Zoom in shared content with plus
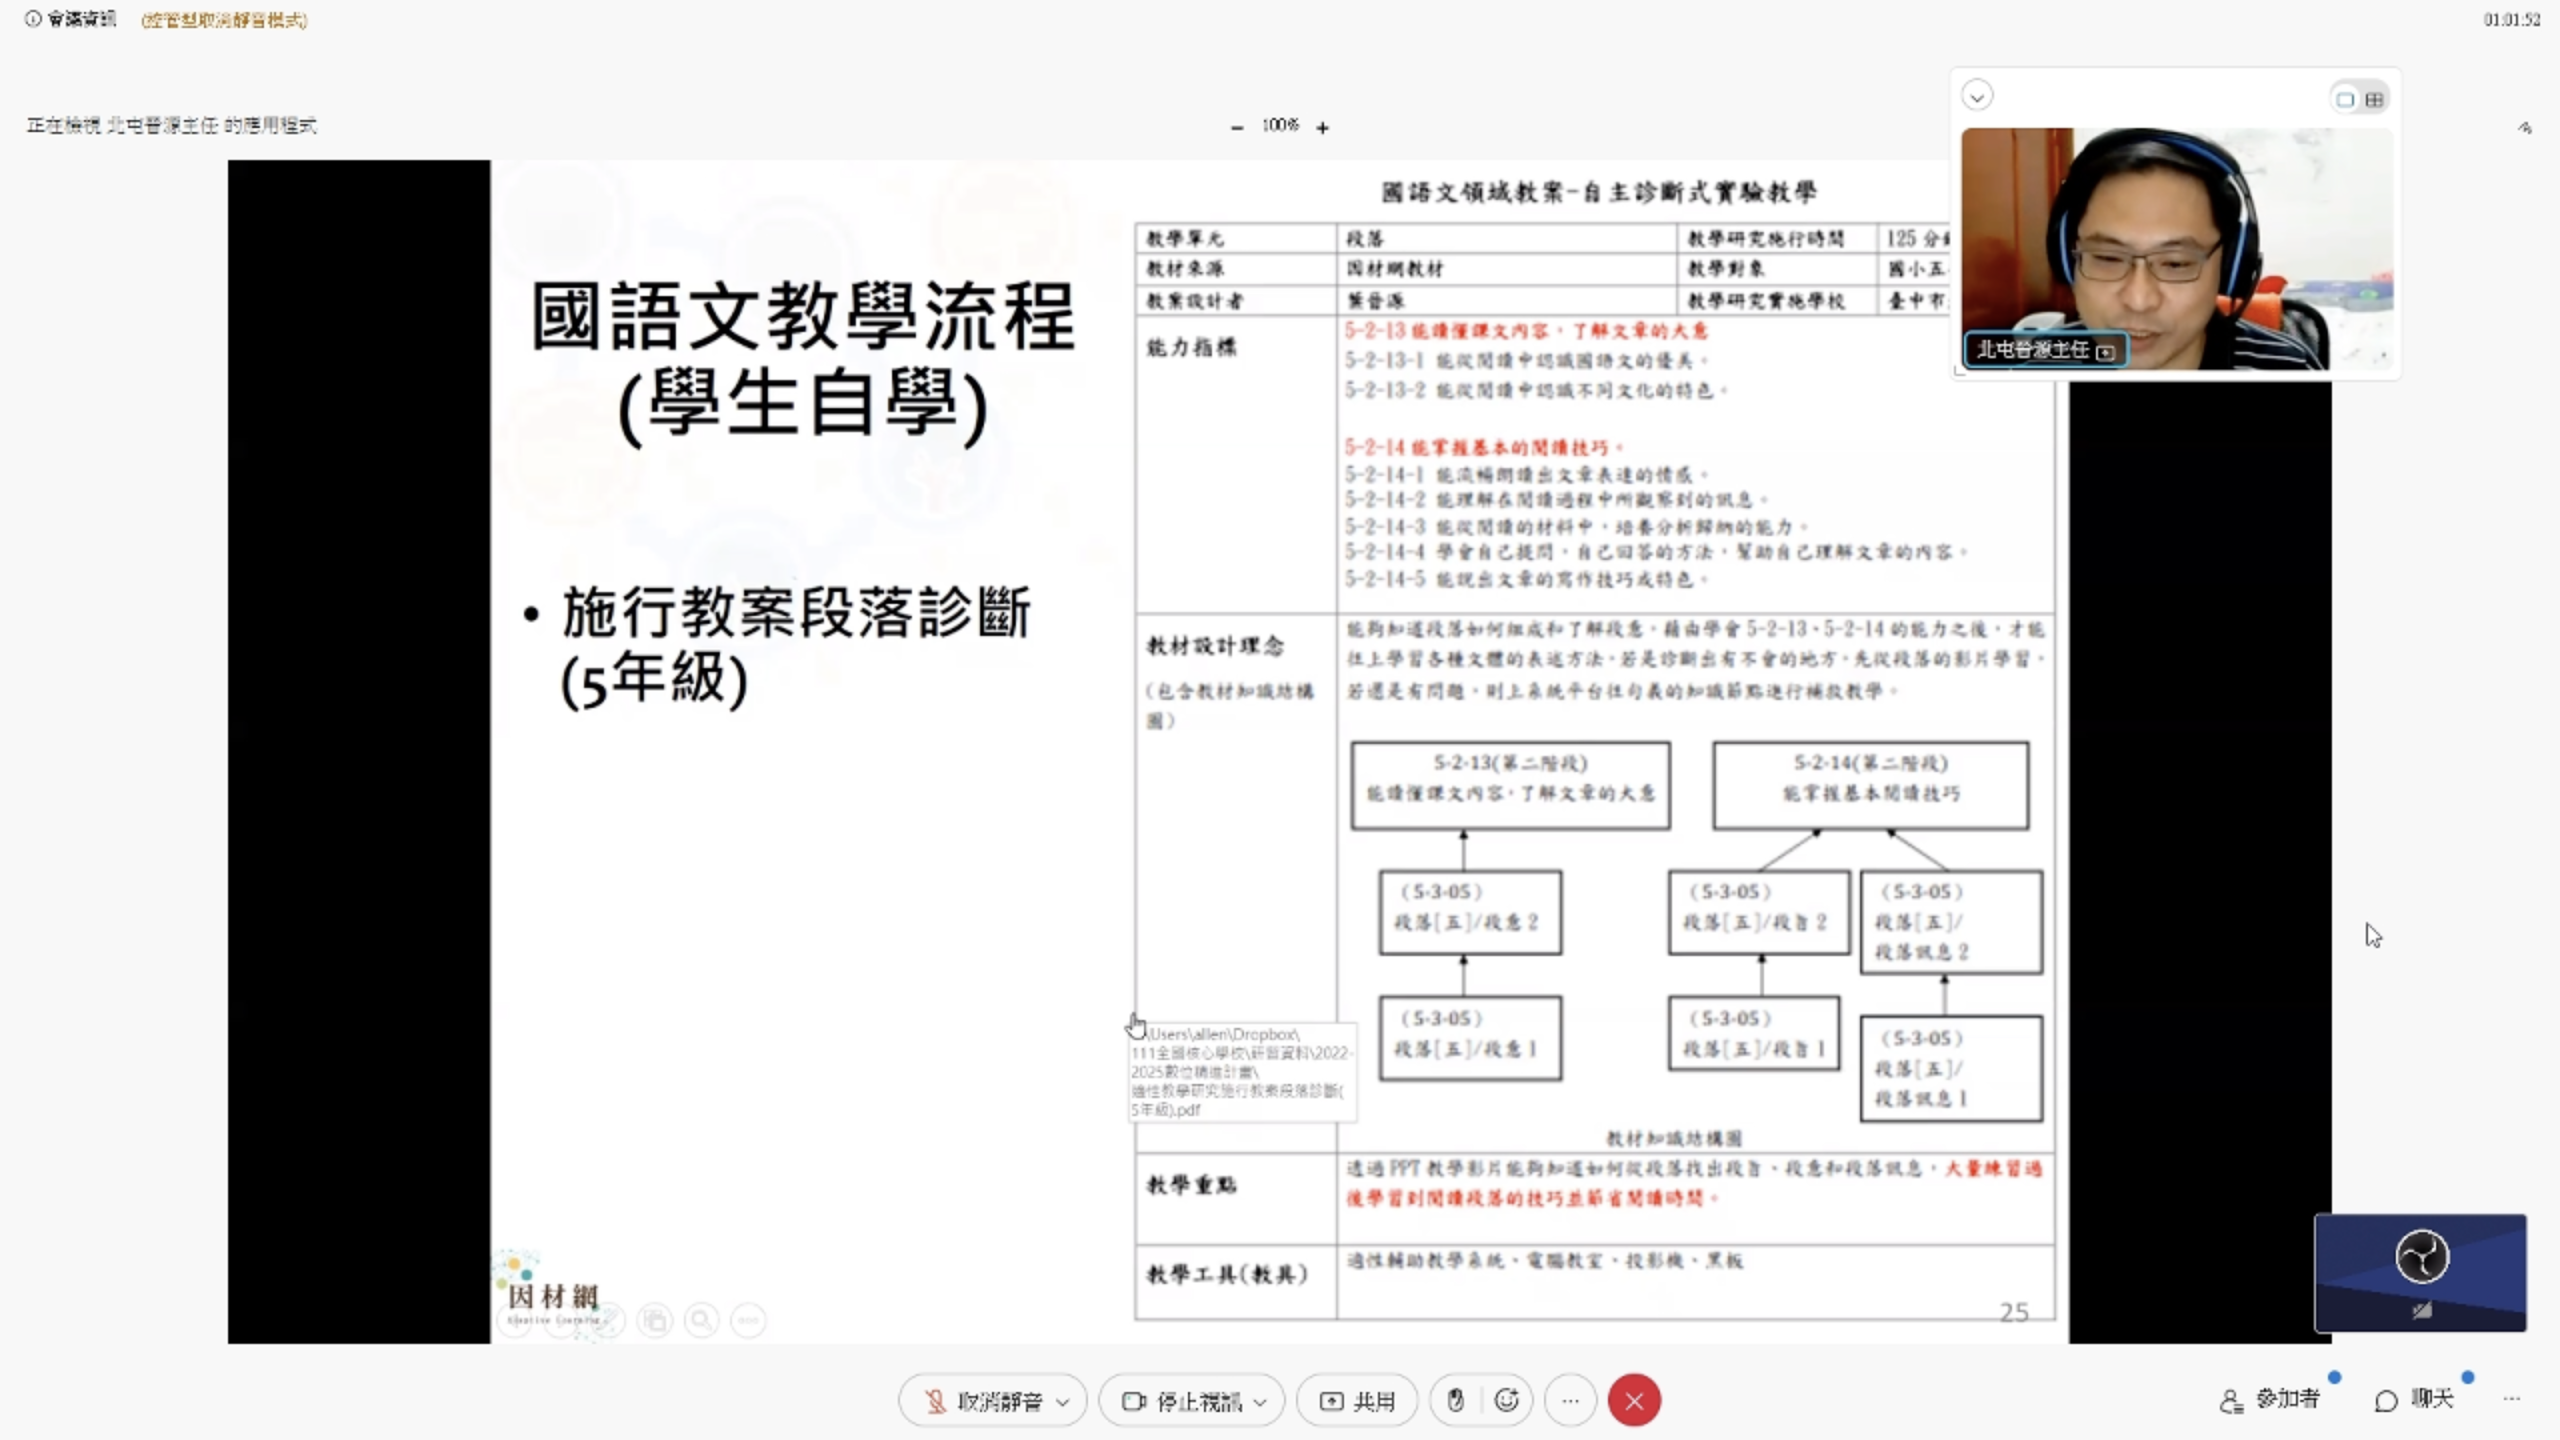 [x=1322, y=127]
